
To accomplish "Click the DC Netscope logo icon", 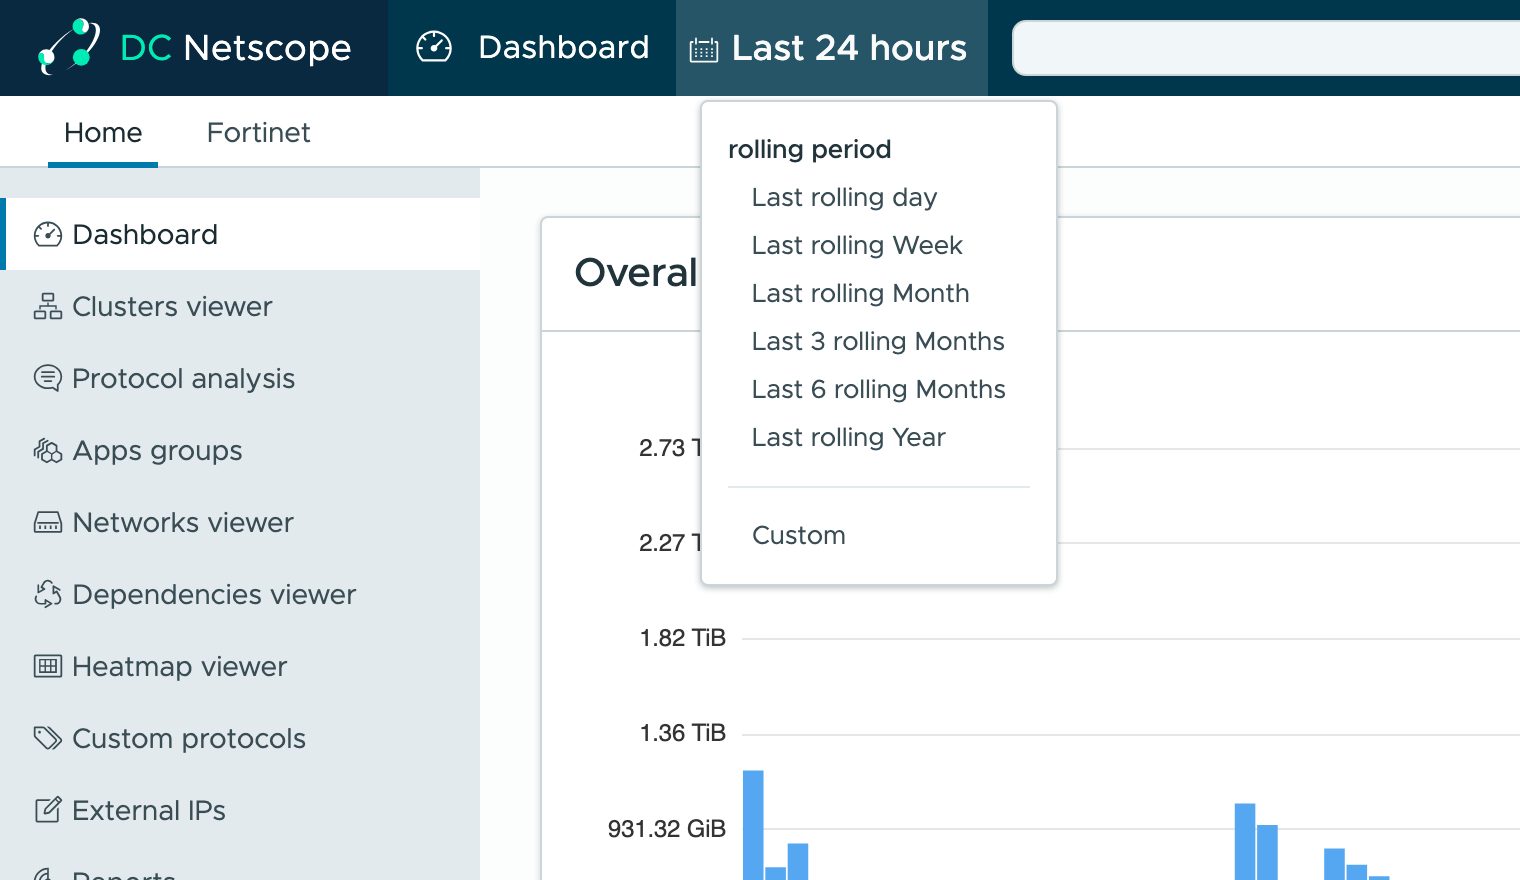I will click(x=69, y=46).
